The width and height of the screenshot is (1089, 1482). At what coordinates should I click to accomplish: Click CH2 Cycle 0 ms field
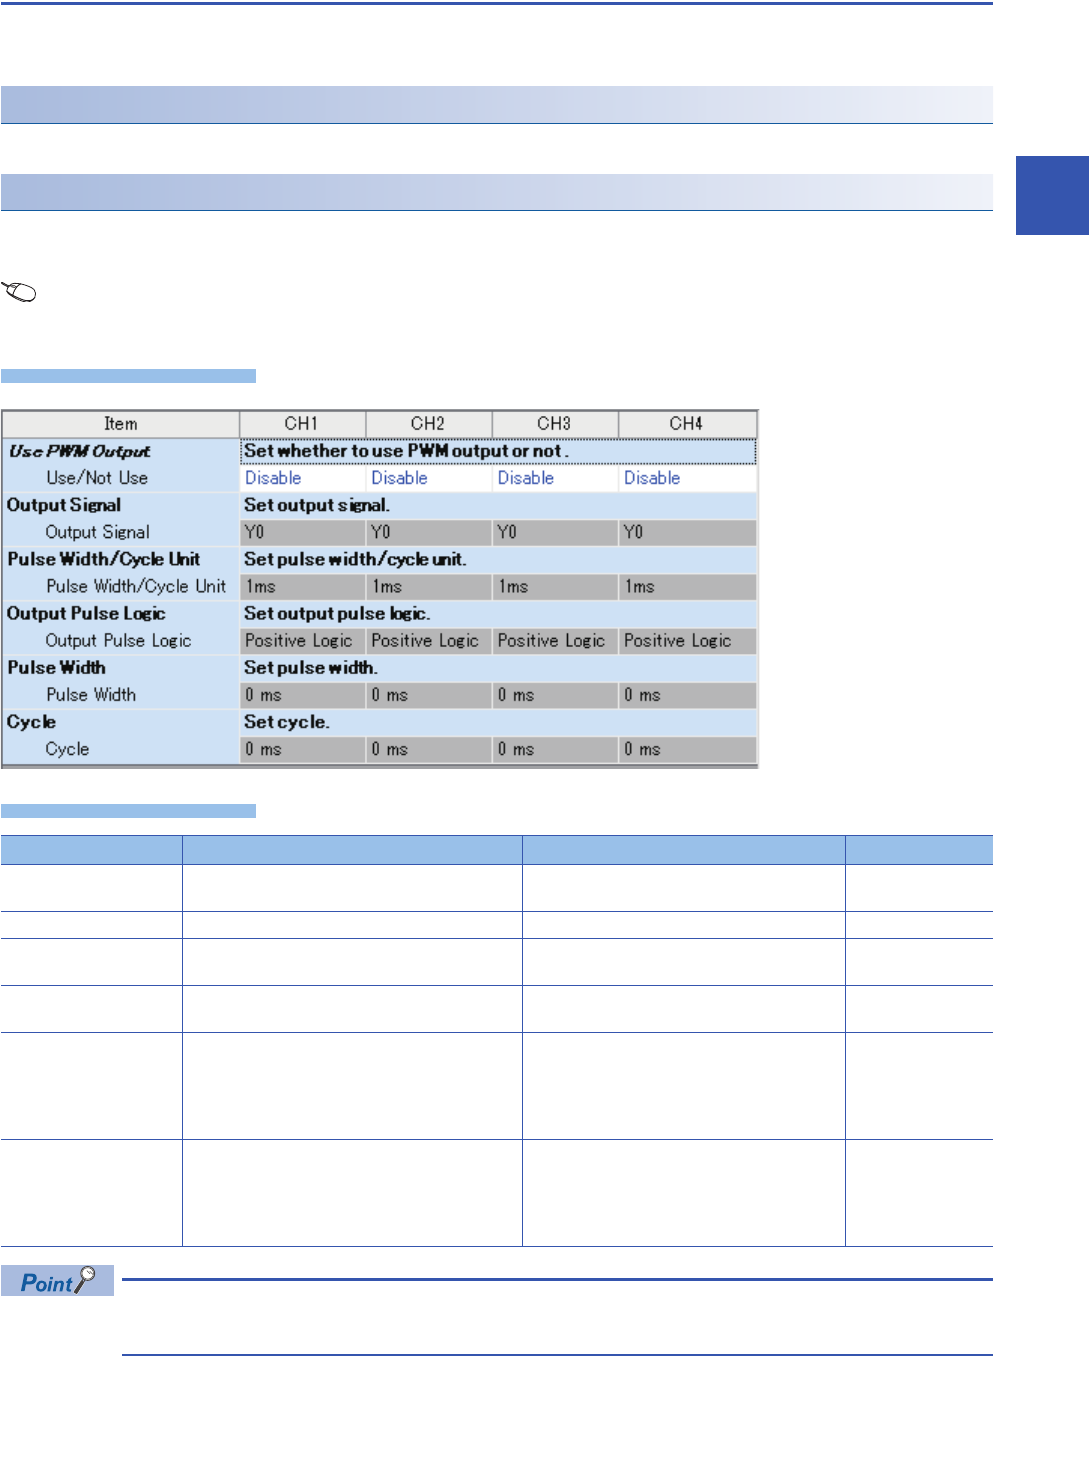pos(428,749)
